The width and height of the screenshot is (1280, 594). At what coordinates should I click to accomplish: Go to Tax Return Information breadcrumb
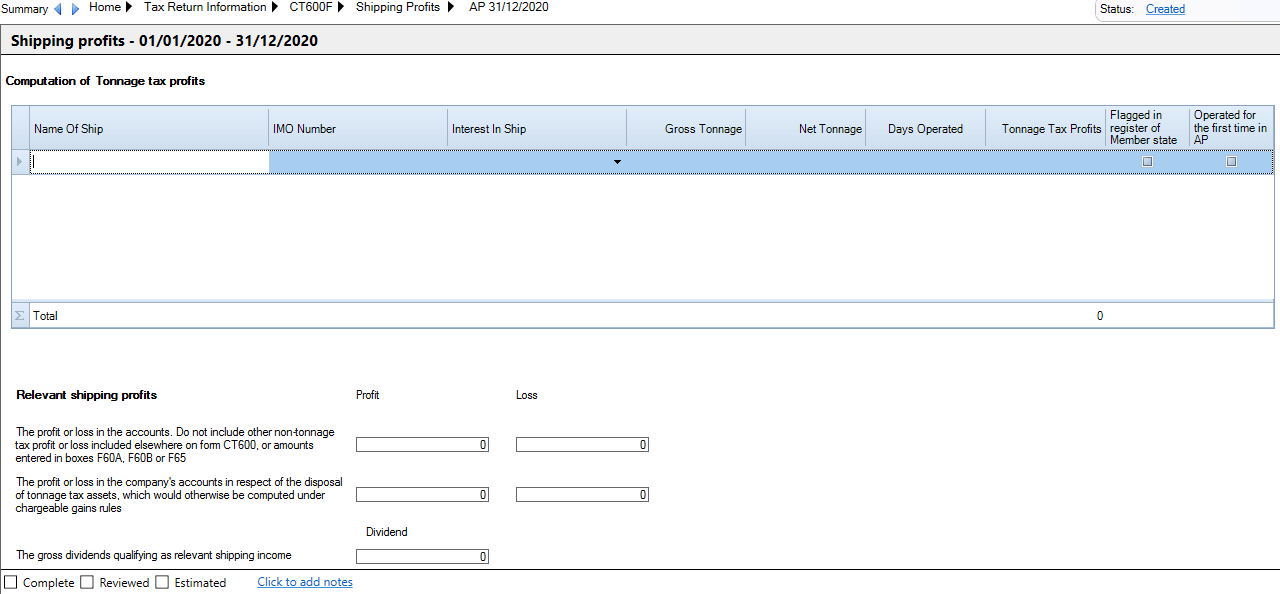point(205,7)
